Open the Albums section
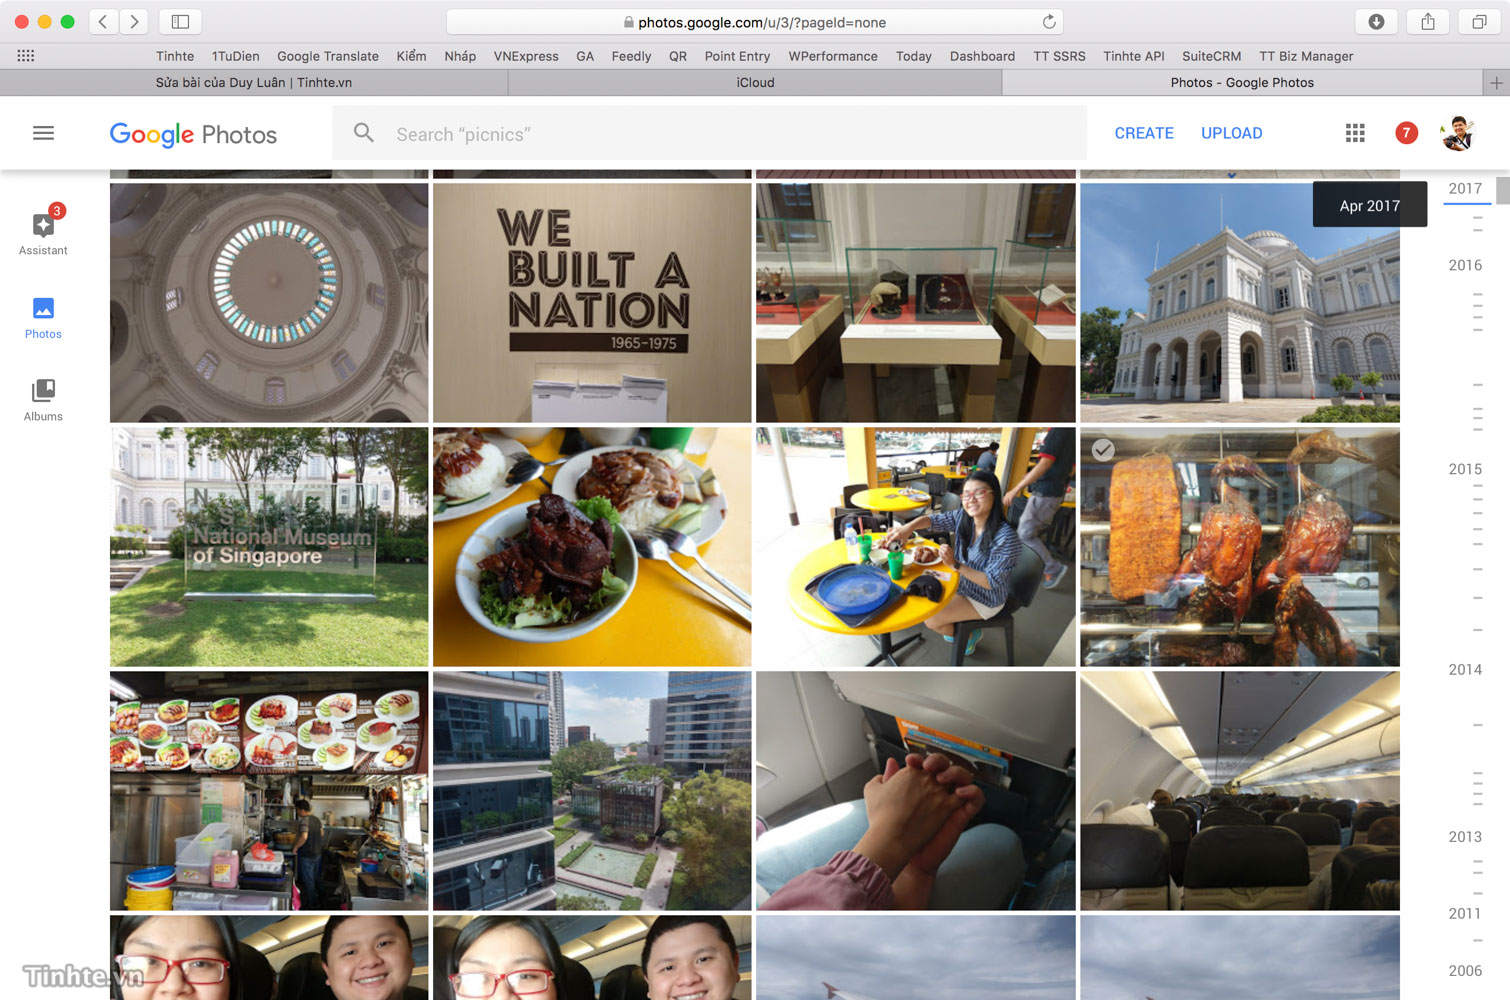The width and height of the screenshot is (1510, 1000). 43,400
